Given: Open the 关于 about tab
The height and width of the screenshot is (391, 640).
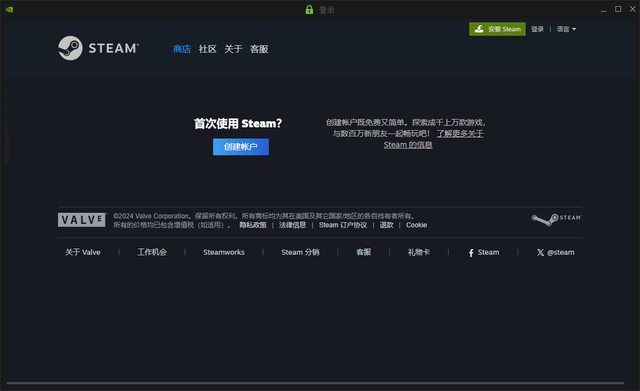Looking at the screenshot, I should [233, 49].
